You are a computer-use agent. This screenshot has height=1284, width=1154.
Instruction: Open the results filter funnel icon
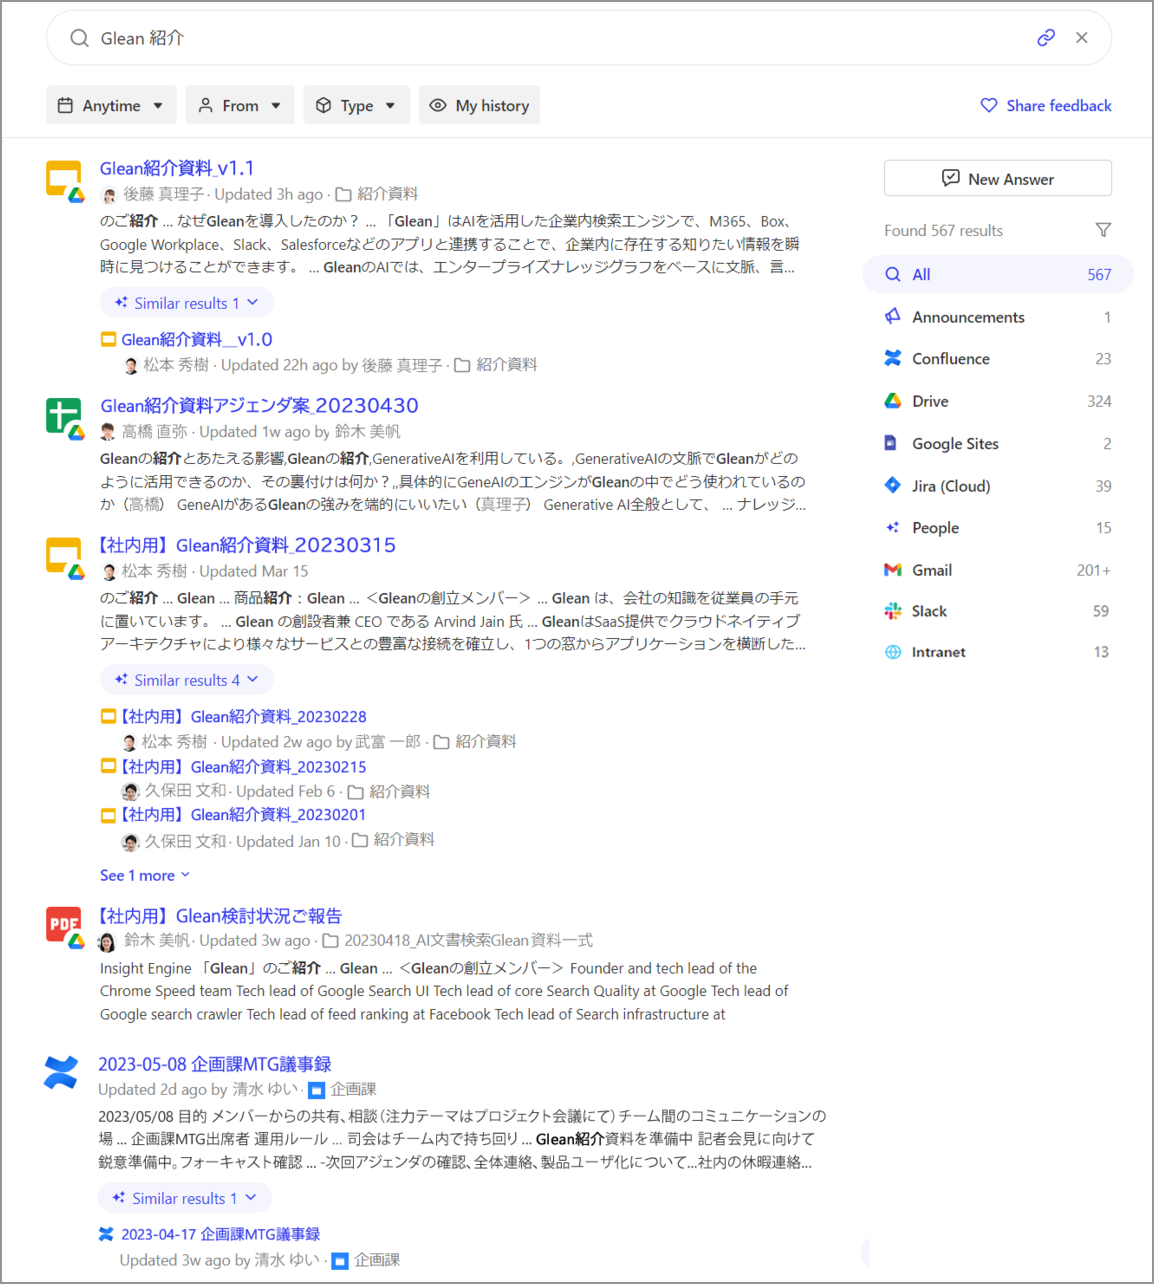(x=1103, y=230)
